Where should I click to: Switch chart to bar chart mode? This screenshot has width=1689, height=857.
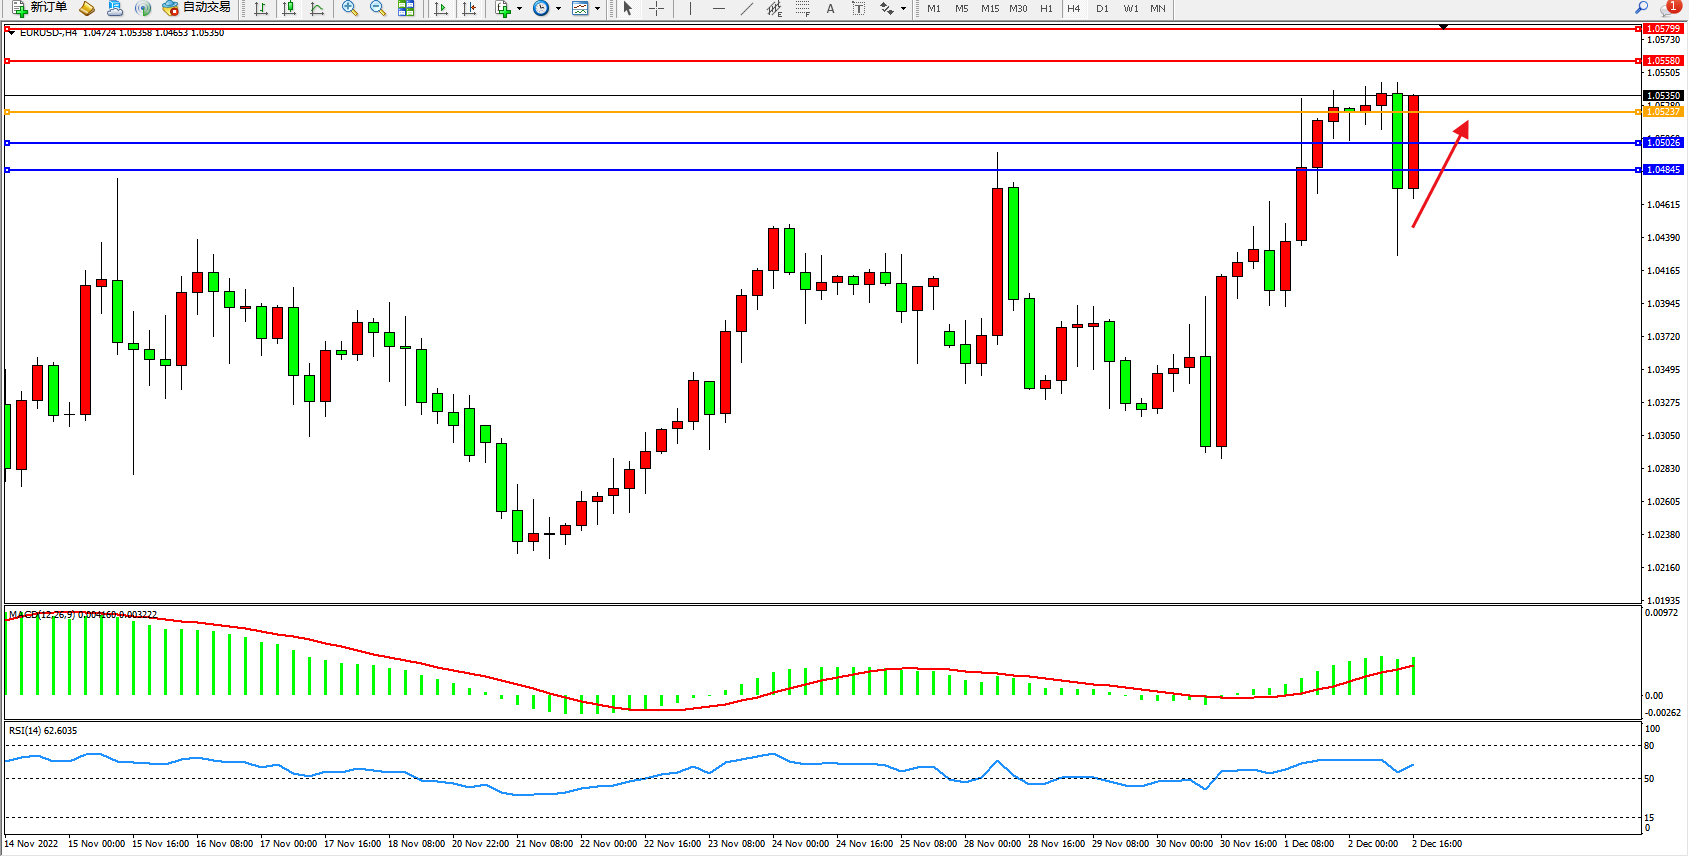click(x=261, y=9)
